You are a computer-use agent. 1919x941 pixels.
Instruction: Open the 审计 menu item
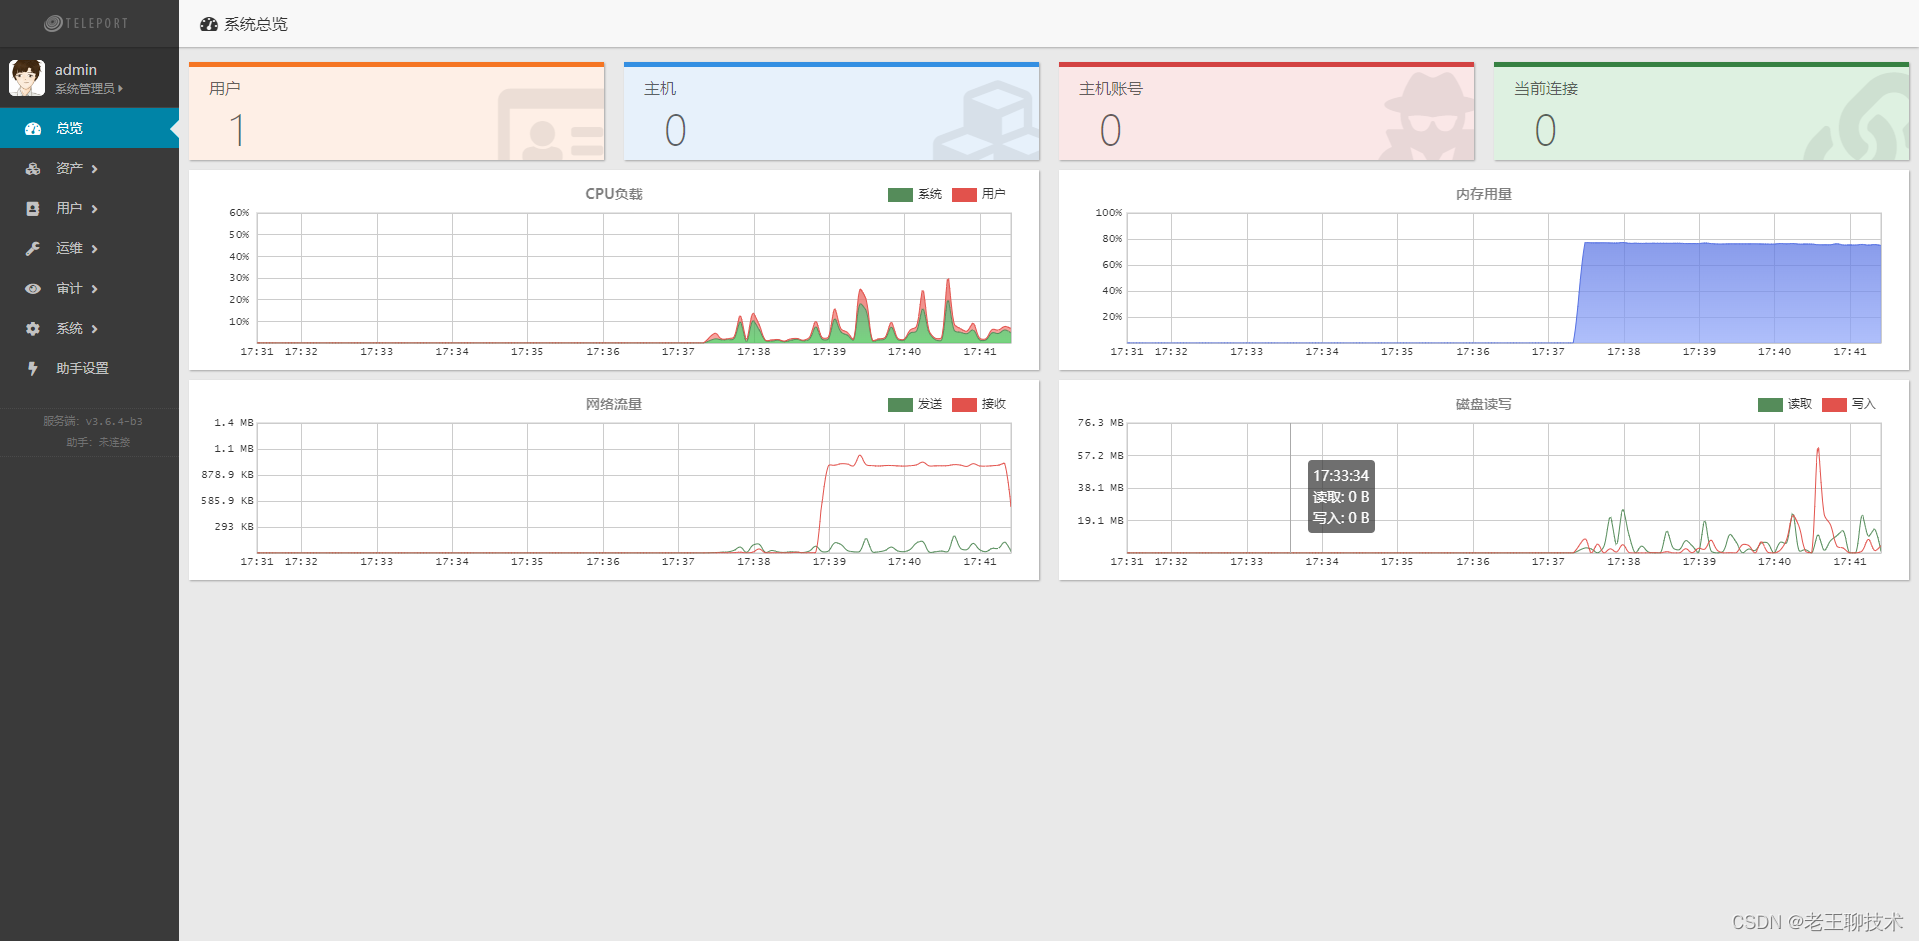pos(89,288)
